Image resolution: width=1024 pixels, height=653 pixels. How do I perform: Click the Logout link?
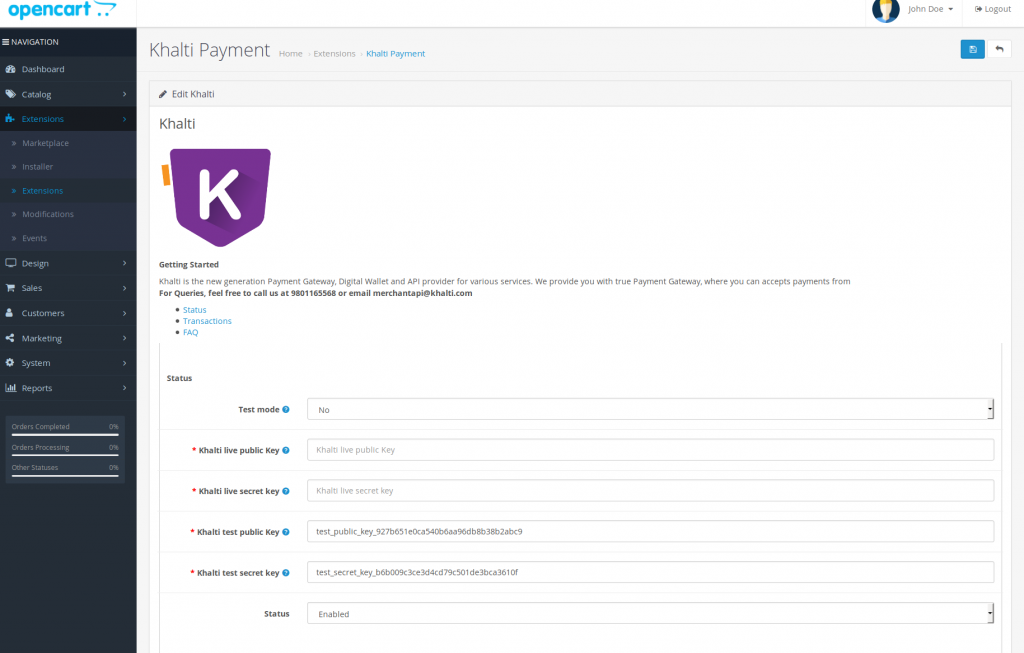[993, 9]
